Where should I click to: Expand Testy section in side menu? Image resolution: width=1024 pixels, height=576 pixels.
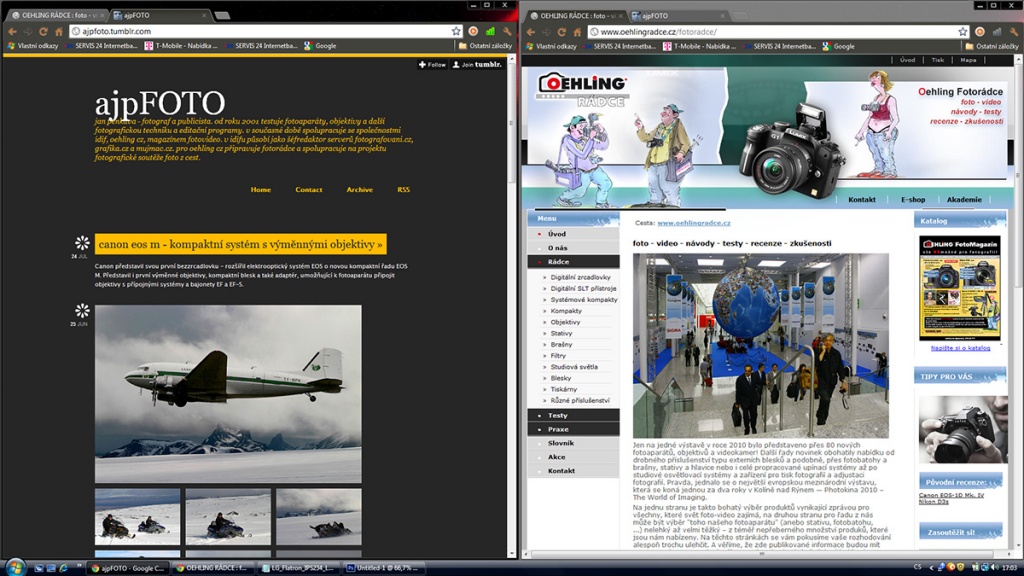click(573, 415)
